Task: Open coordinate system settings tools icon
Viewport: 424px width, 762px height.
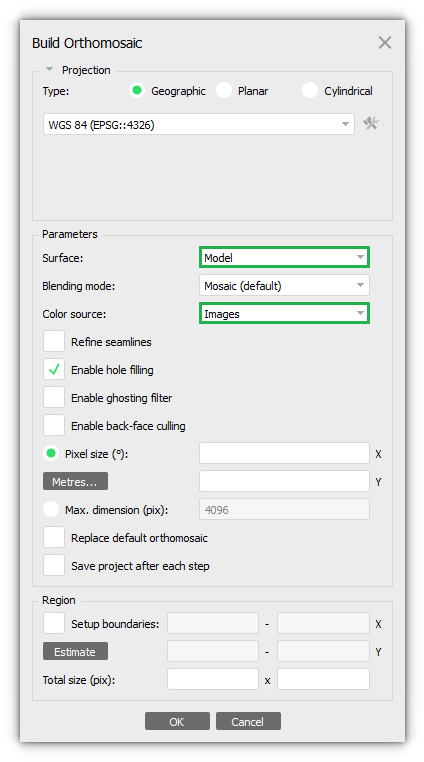Action: tap(371, 123)
